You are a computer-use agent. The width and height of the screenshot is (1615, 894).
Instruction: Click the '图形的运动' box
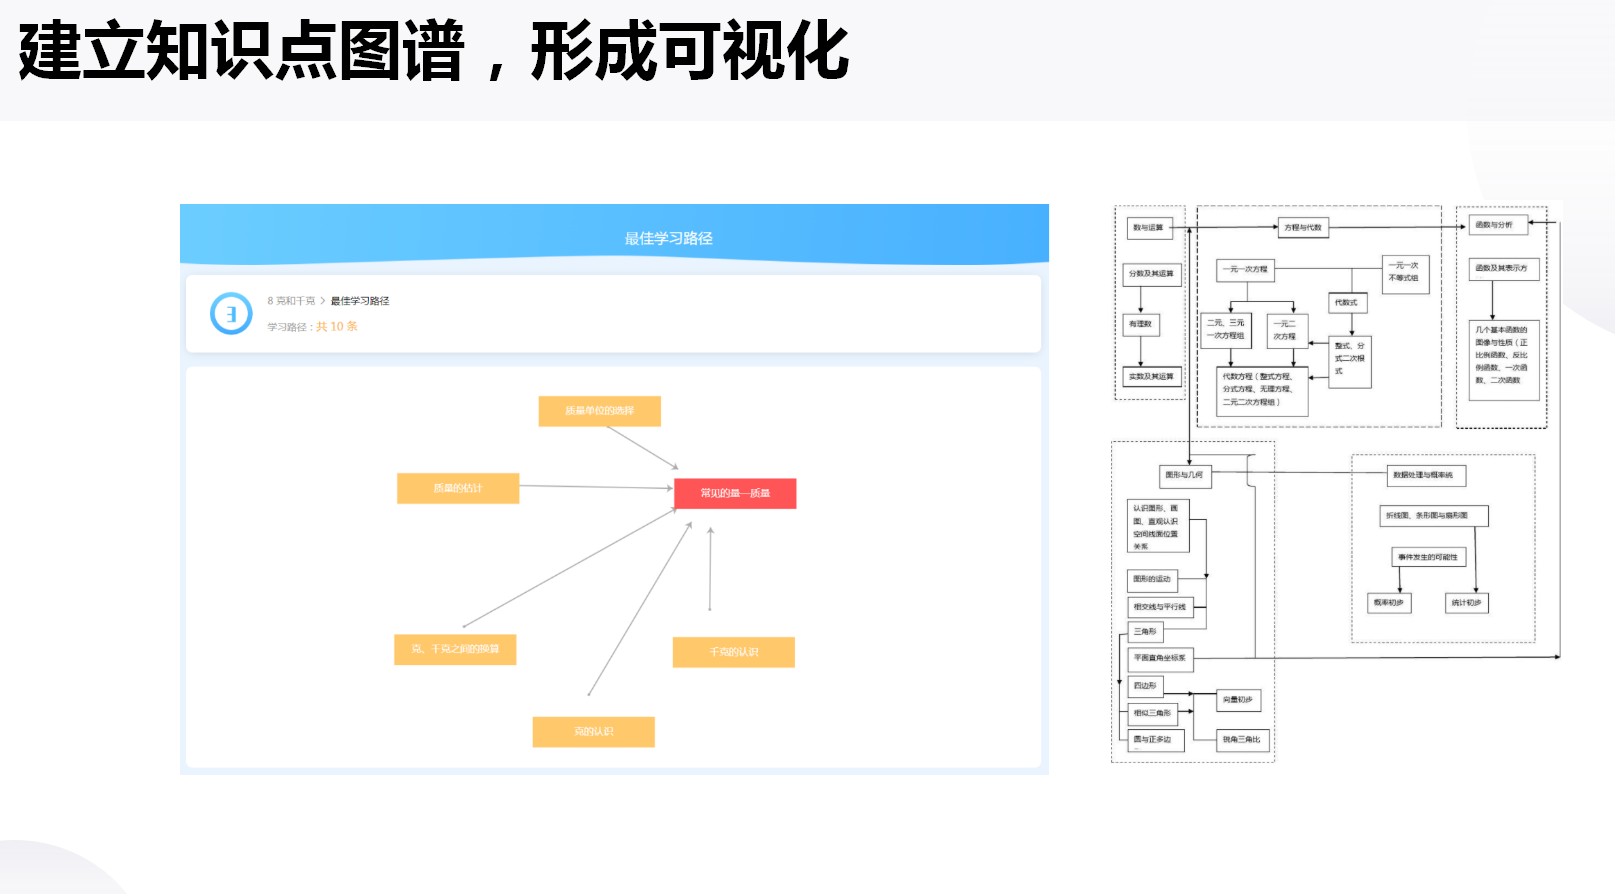[1153, 580]
